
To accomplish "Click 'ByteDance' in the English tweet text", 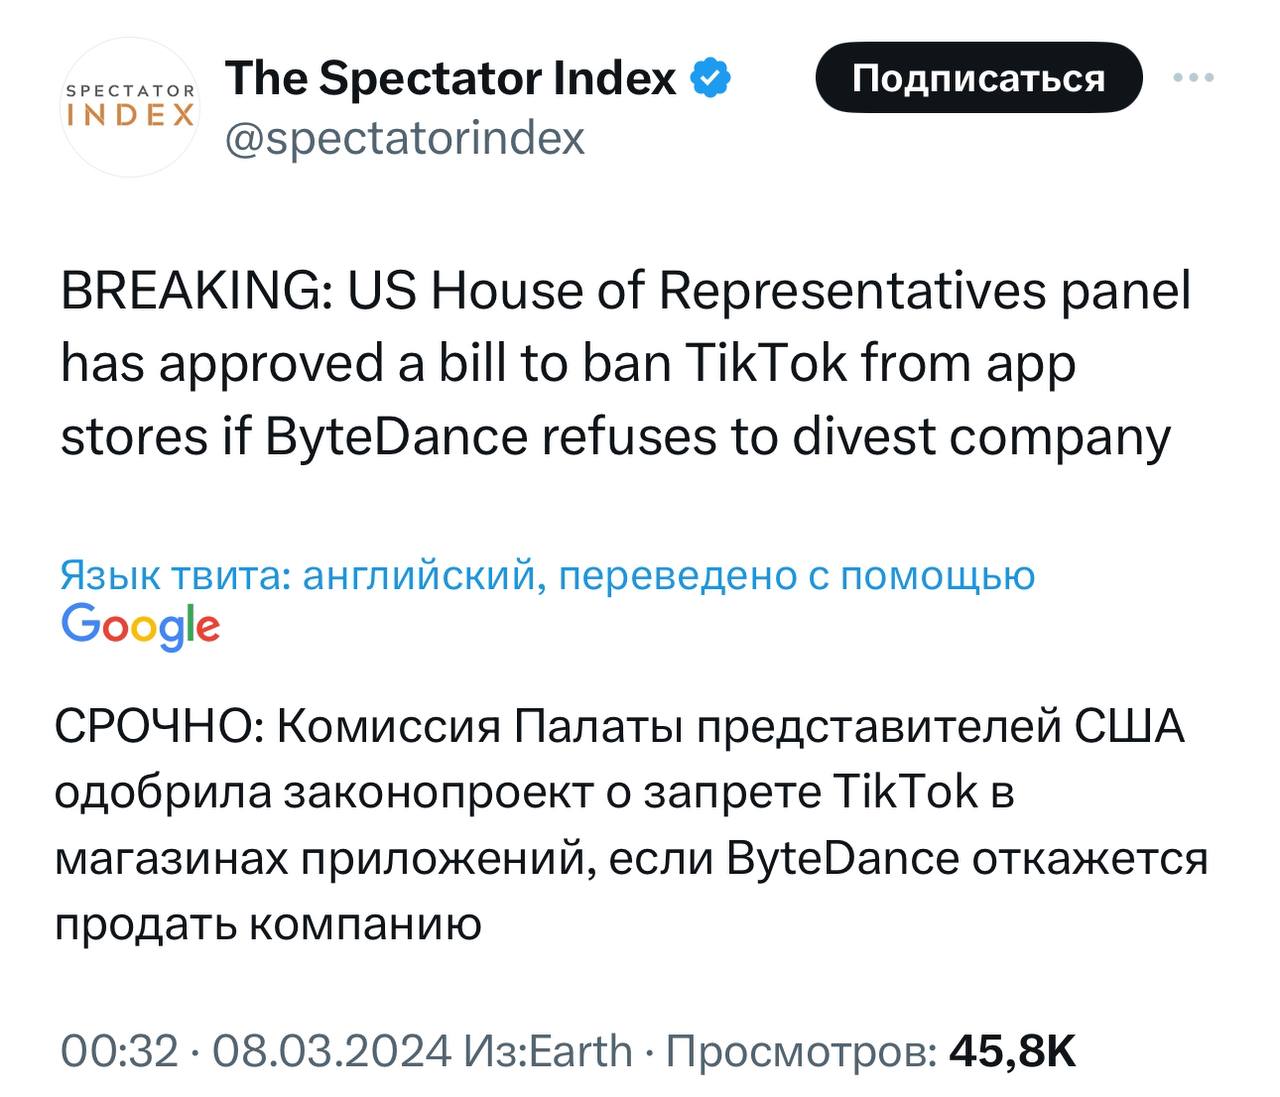I will [x=396, y=437].
